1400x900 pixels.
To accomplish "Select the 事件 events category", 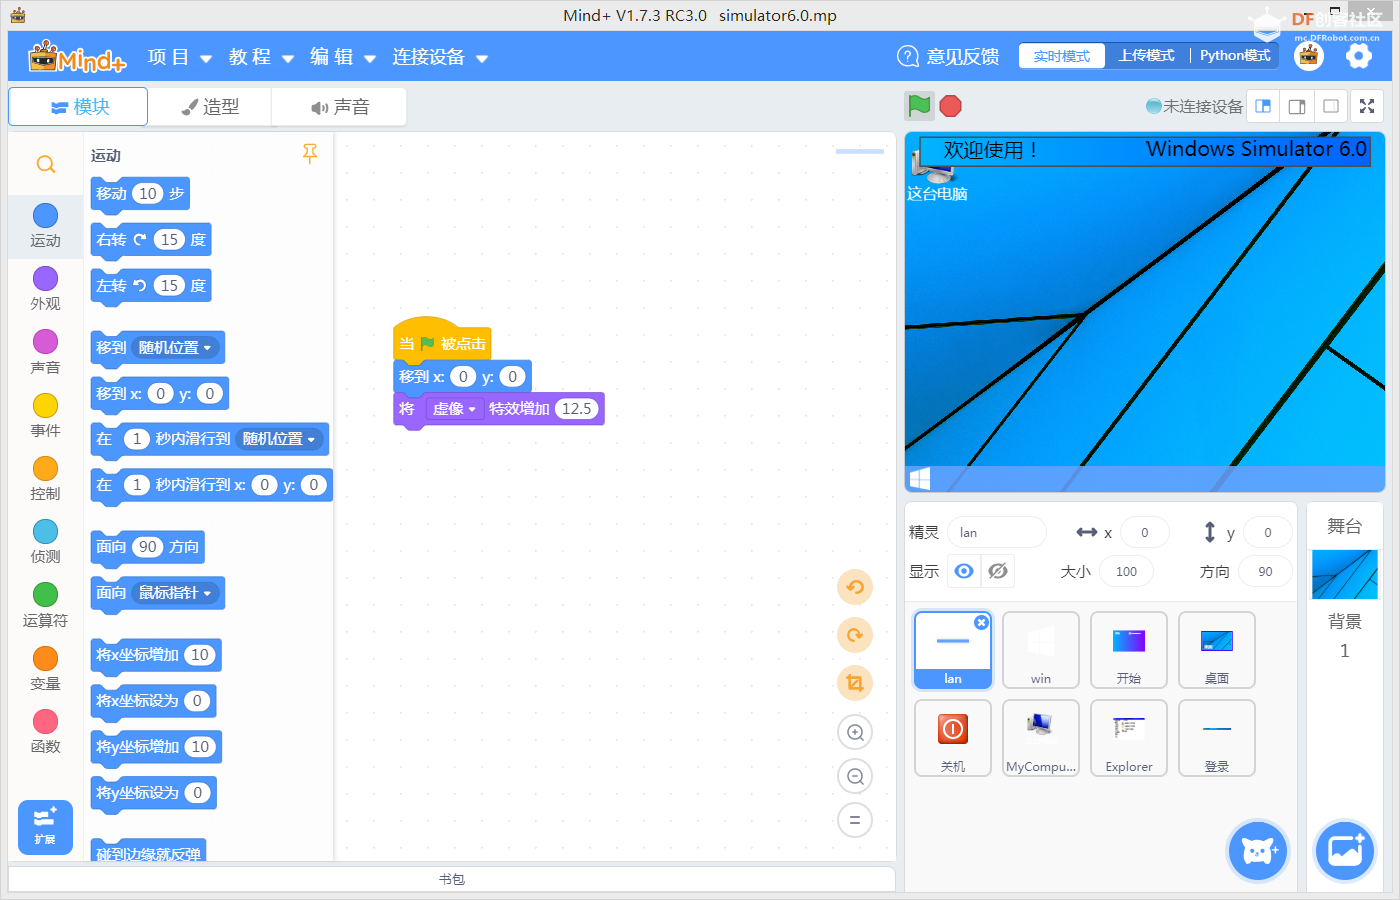I will pyautogui.click(x=45, y=416).
